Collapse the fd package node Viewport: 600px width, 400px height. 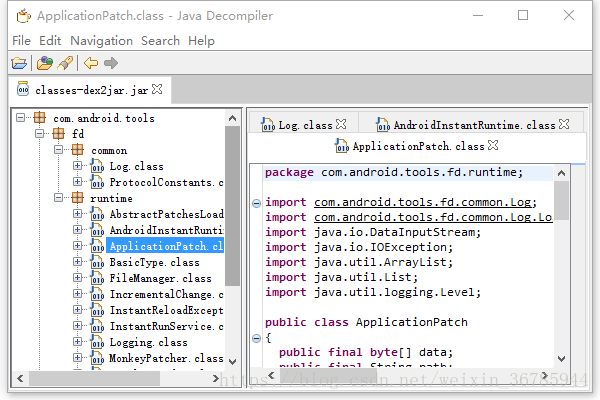click(39, 134)
